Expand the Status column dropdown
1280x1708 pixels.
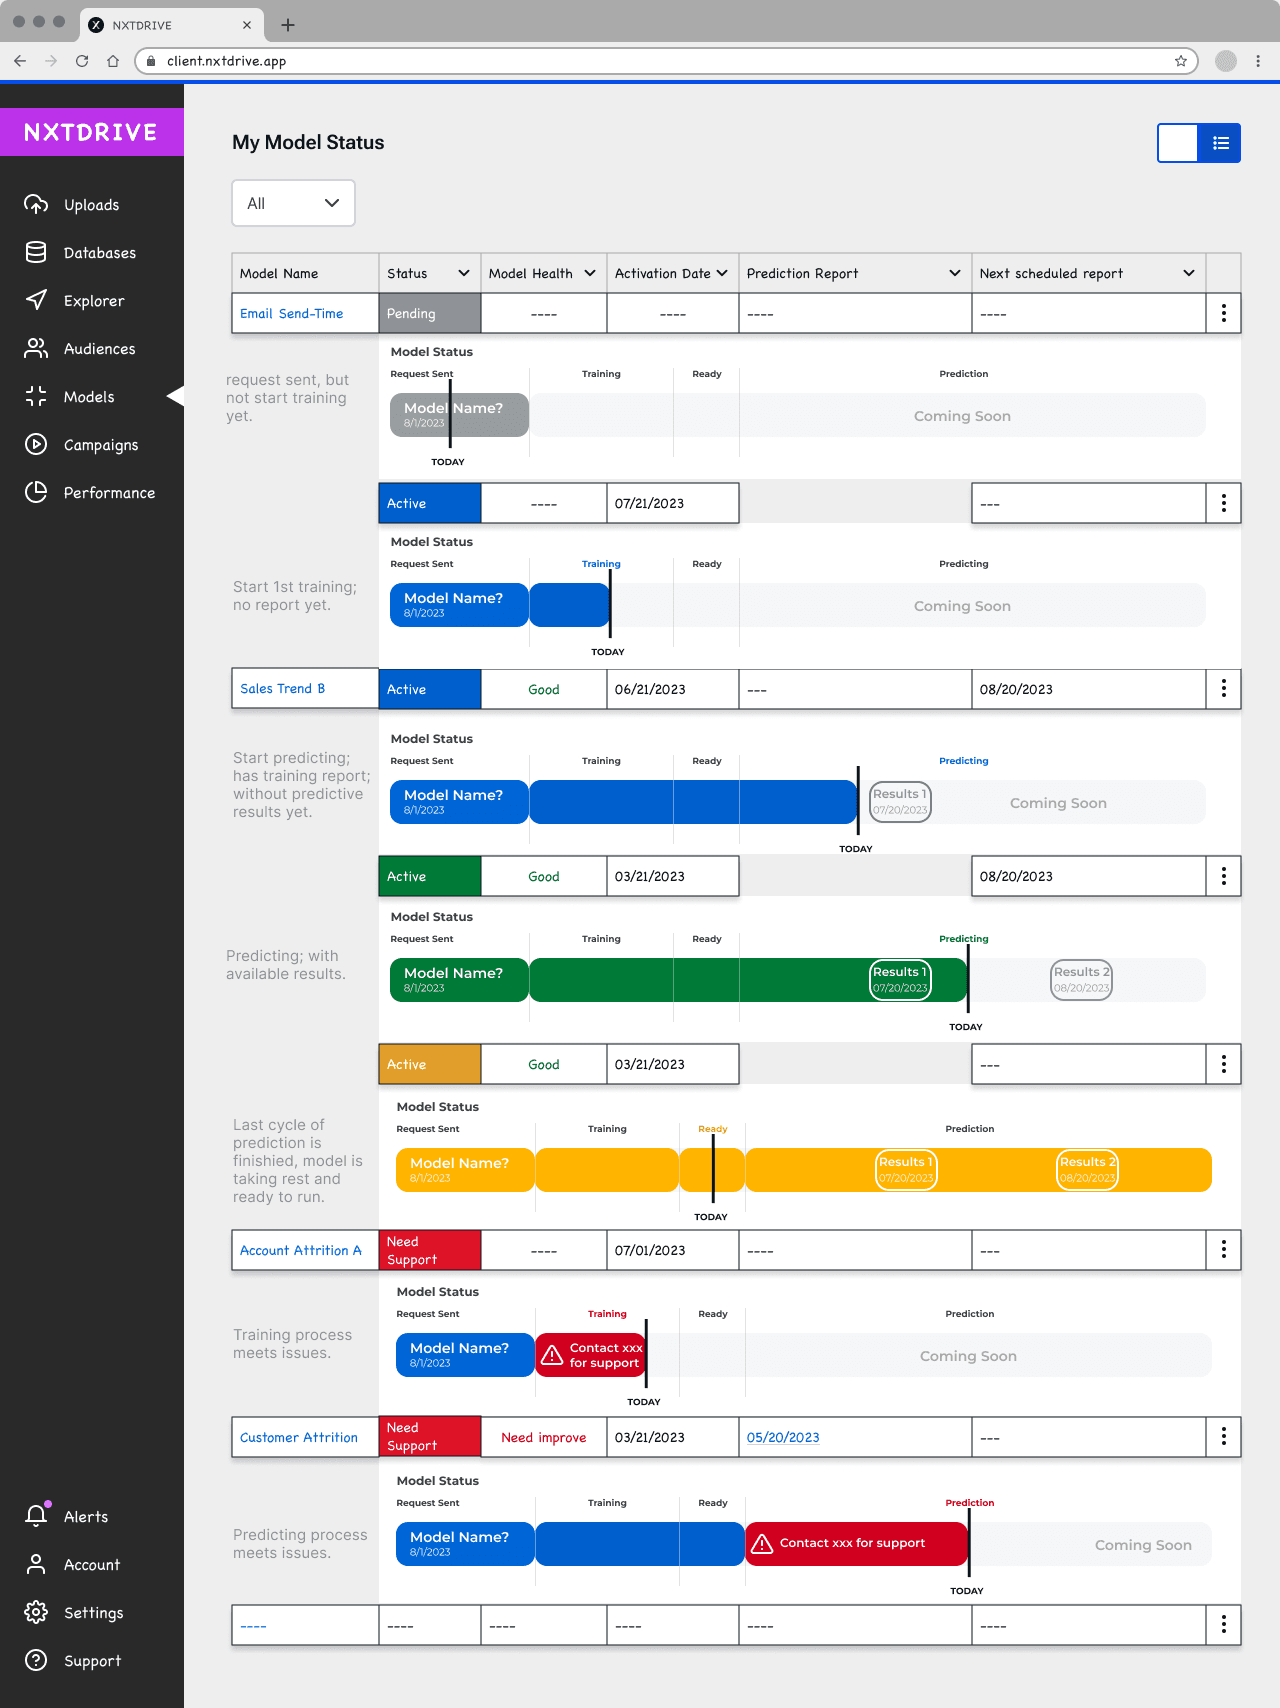tap(464, 273)
